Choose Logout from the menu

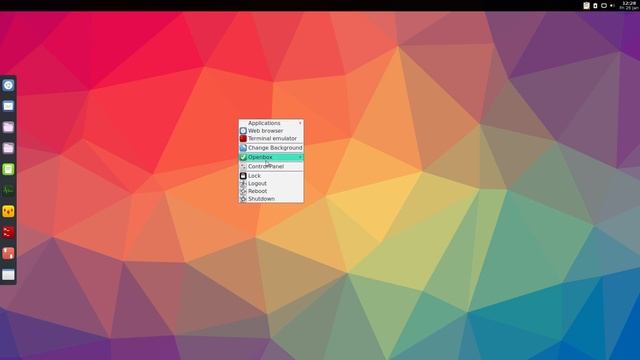coord(271,184)
